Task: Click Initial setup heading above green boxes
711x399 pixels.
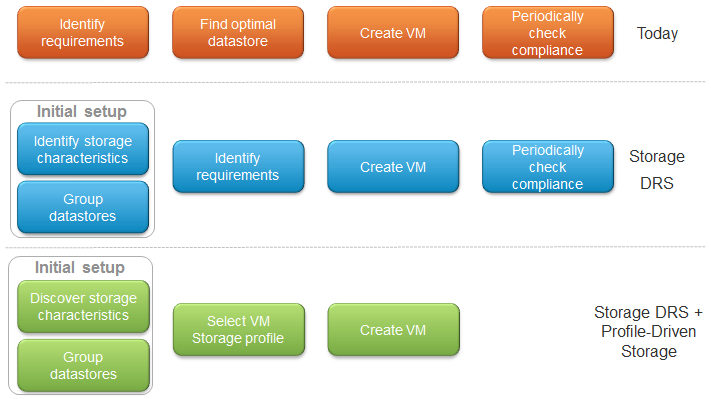Action: tap(80, 267)
